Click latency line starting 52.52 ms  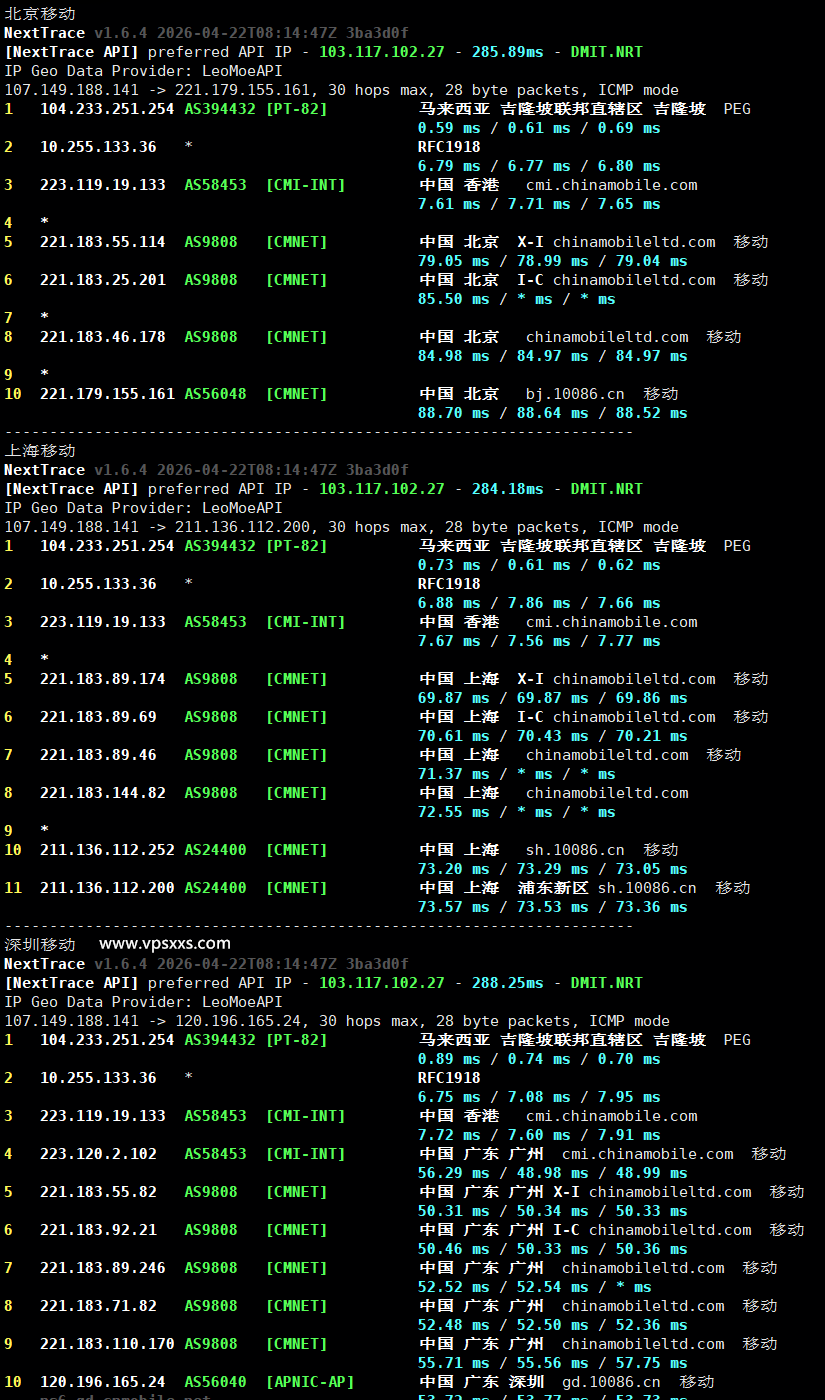point(535,1287)
